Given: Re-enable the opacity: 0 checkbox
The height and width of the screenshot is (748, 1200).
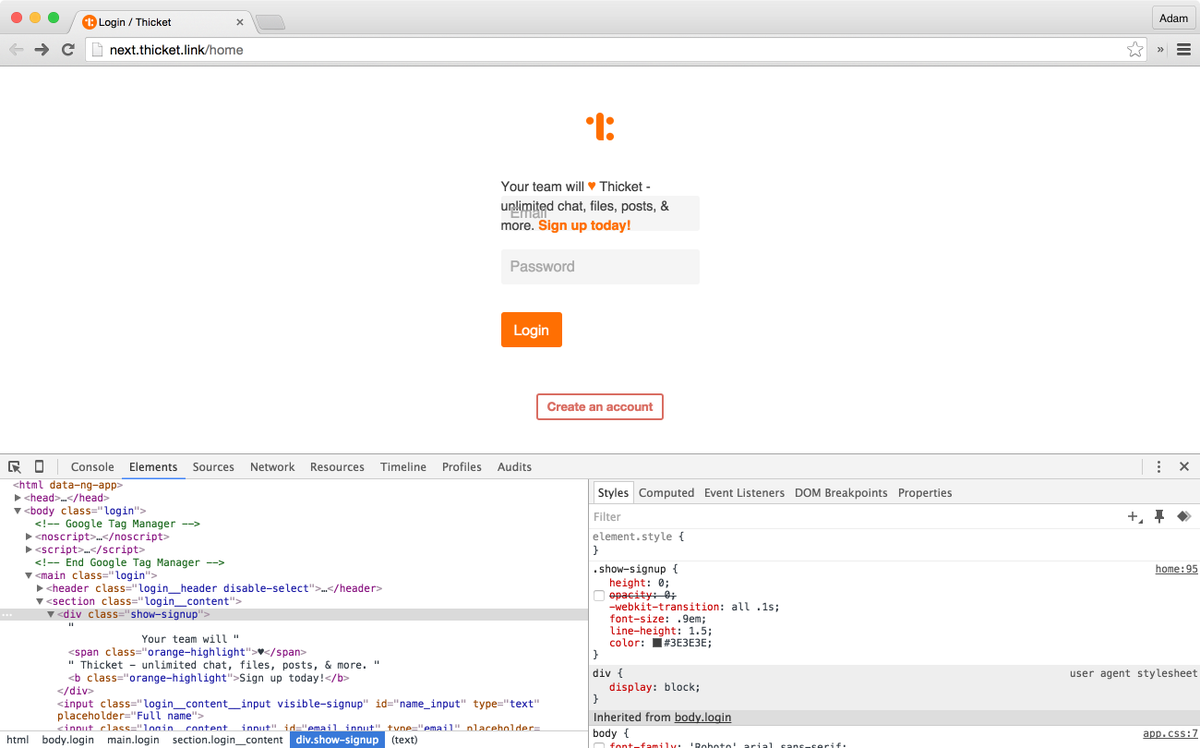Looking at the screenshot, I should pyautogui.click(x=599, y=595).
